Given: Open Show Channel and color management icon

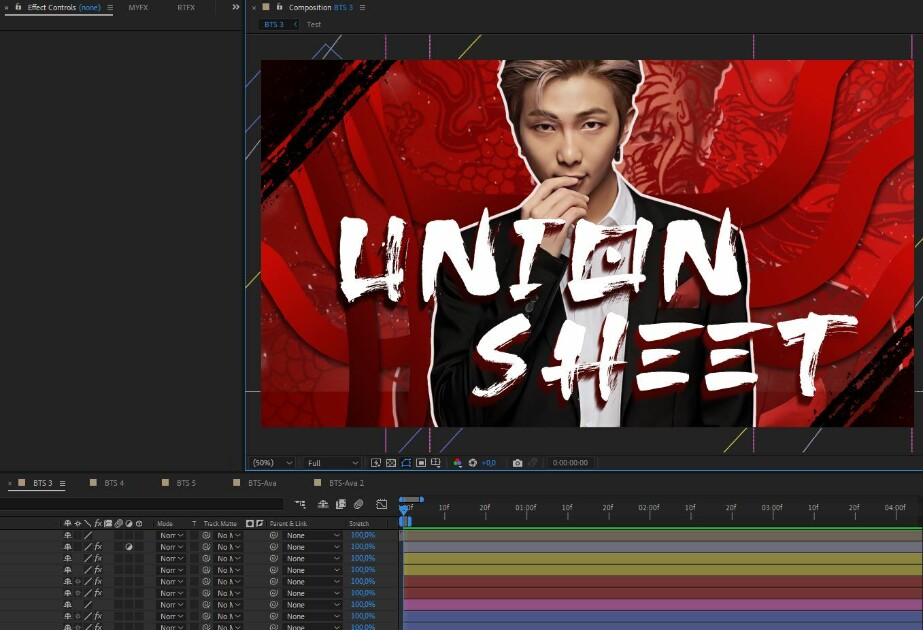Looking at the screenshot, I should [x=457, y=463].
